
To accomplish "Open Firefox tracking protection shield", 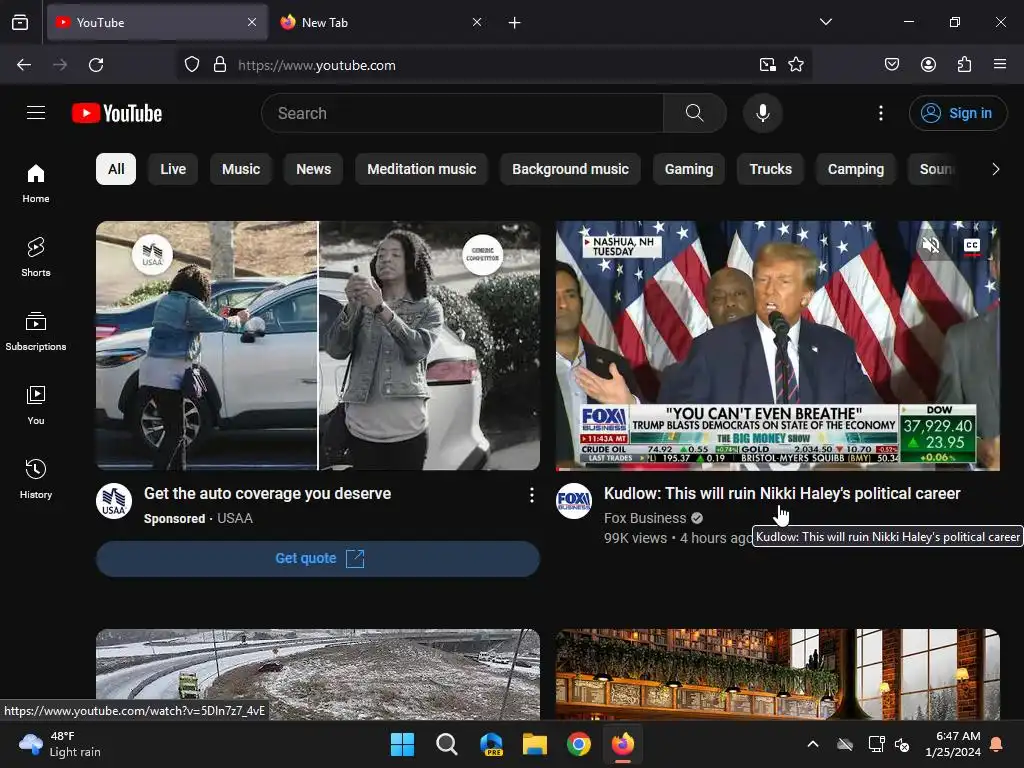I will coord(191,65).
